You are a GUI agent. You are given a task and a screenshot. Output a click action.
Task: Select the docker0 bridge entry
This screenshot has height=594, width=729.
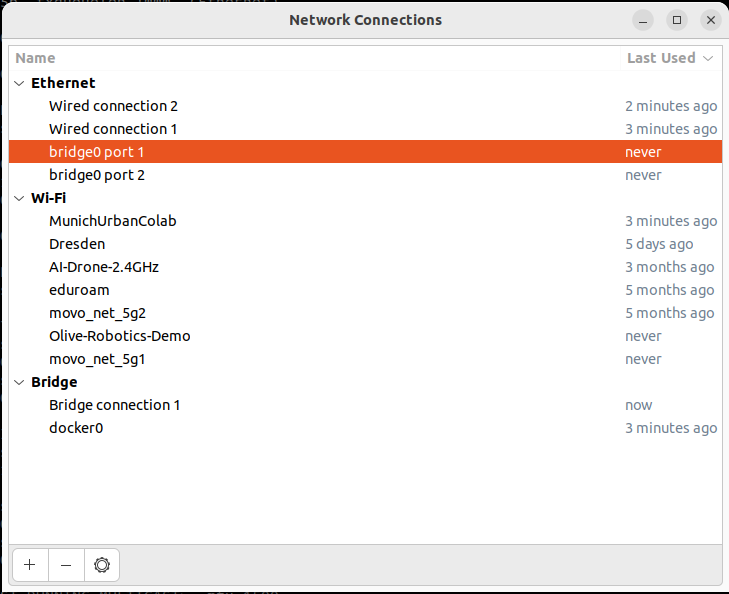76,428
